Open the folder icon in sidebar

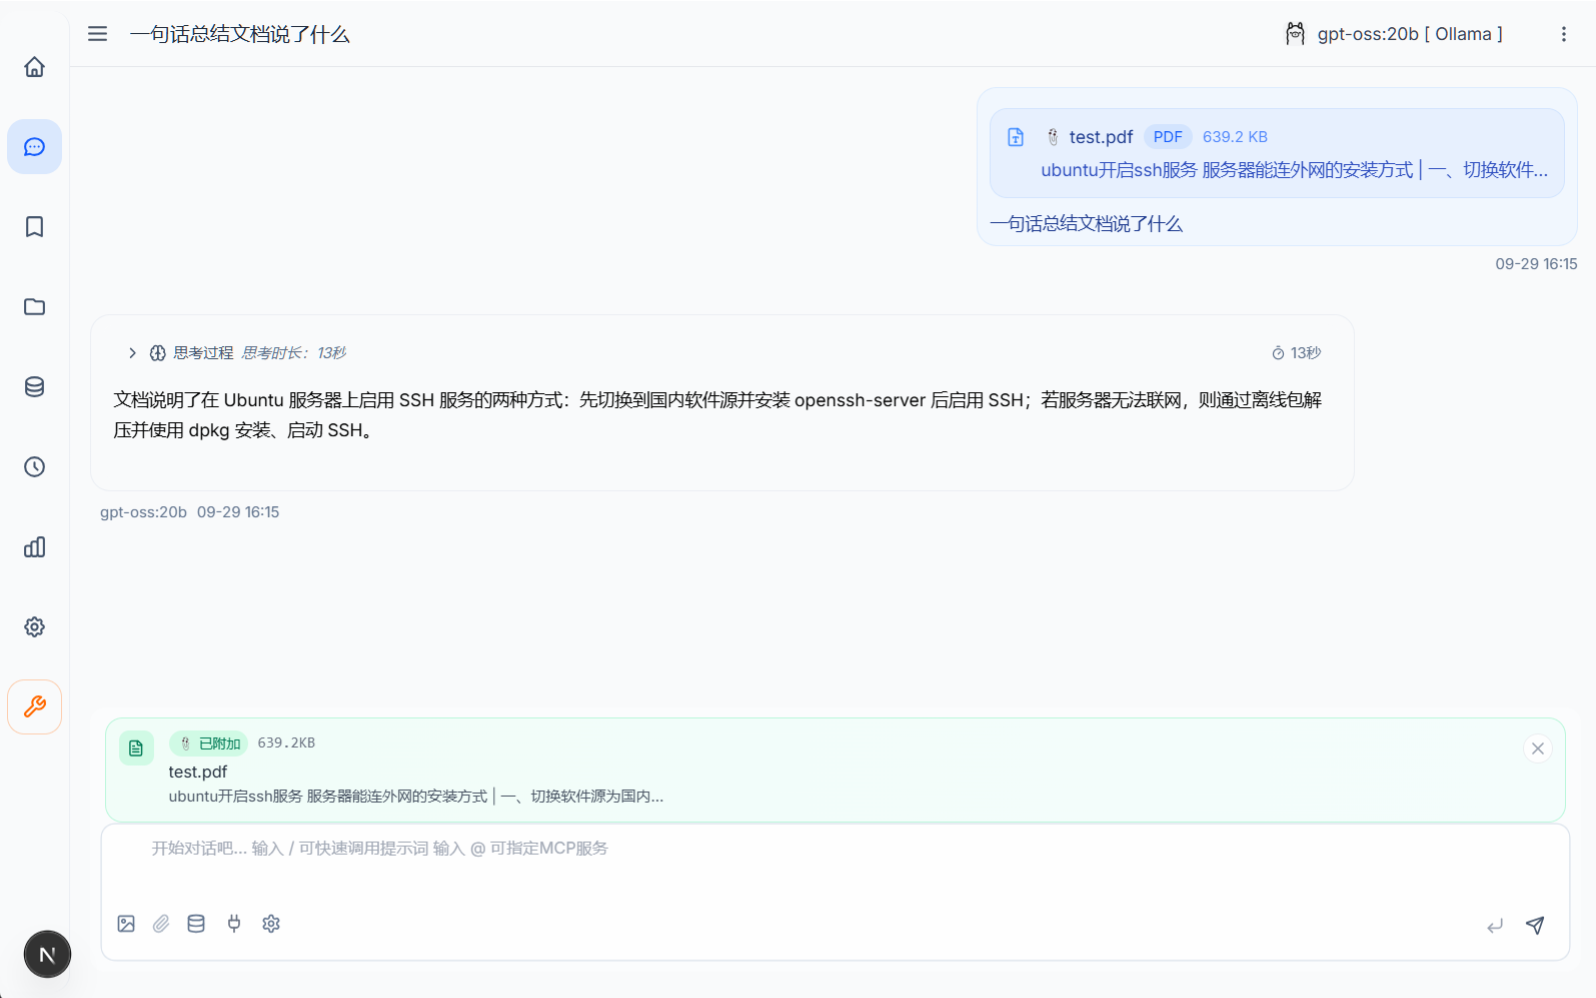pos(34,307)
